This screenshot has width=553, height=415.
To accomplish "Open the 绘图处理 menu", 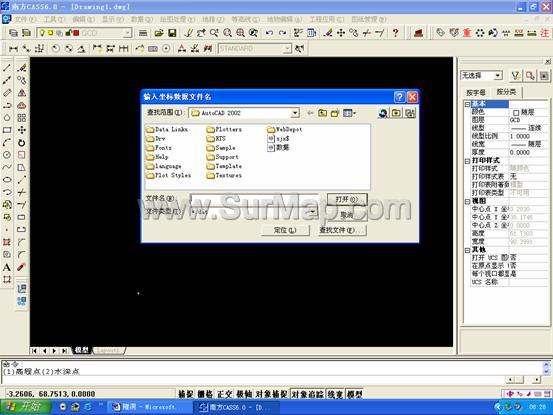I will [177, 19].
